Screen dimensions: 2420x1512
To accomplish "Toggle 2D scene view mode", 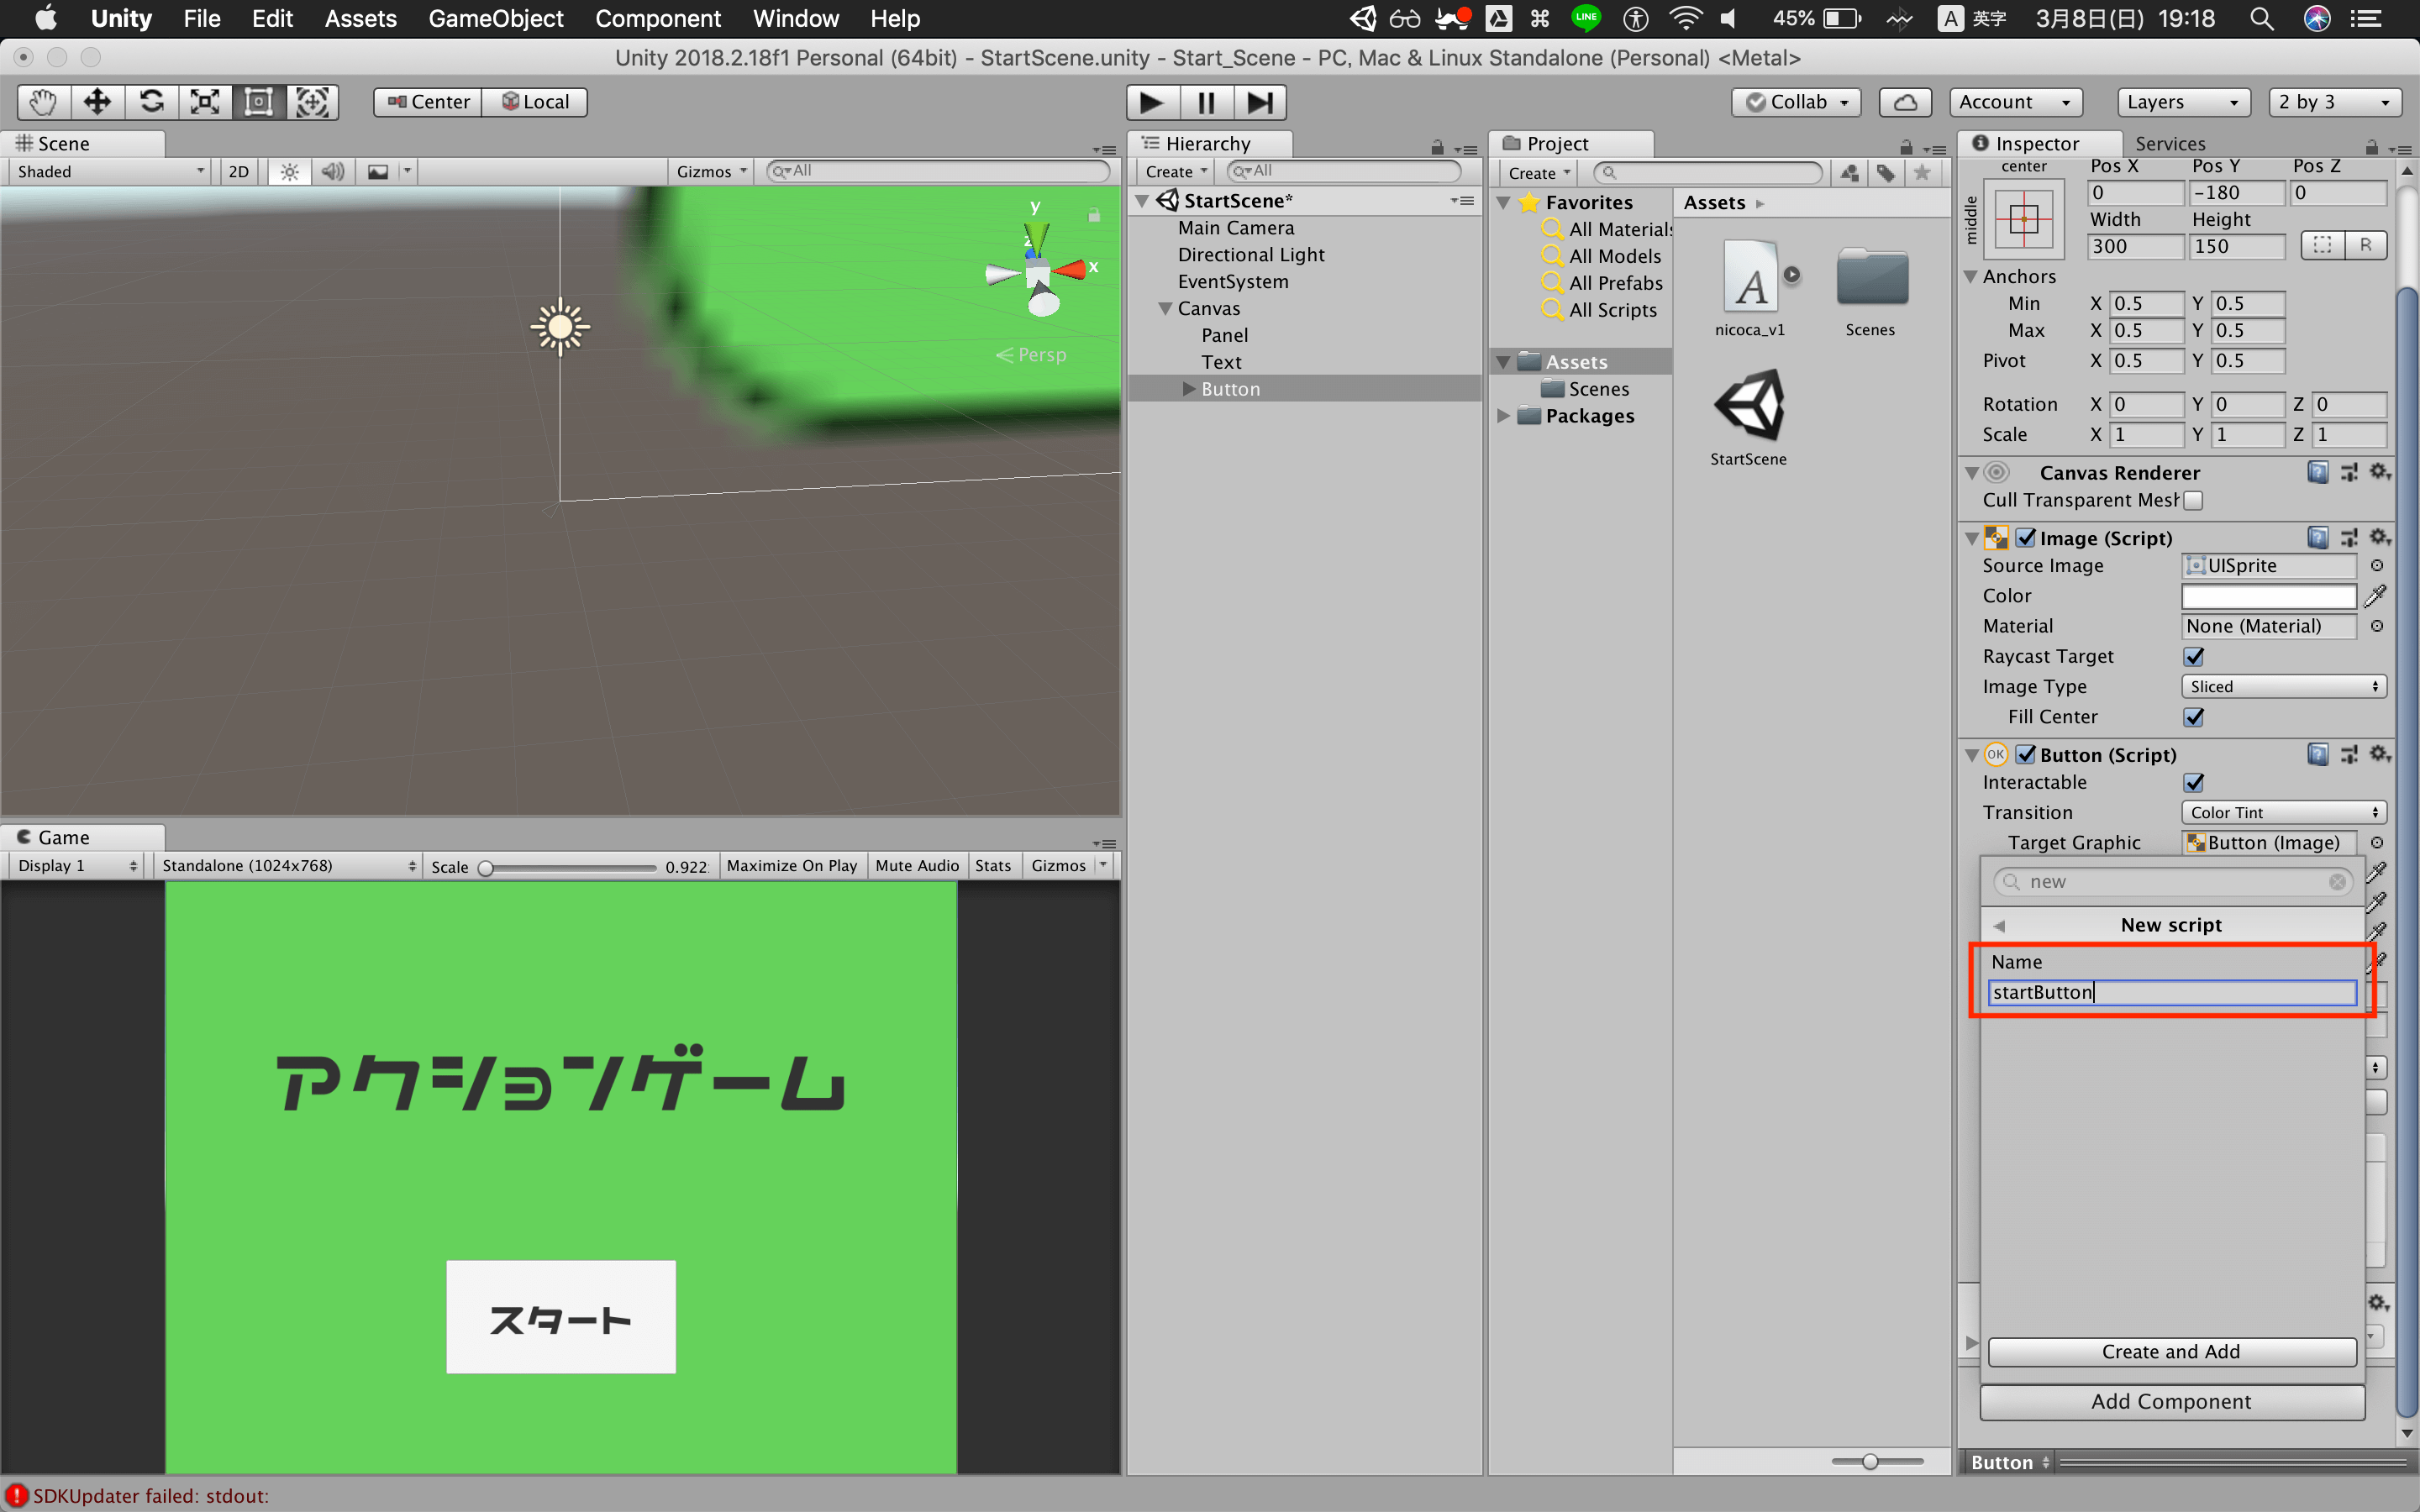I will (x=238, y=172).
